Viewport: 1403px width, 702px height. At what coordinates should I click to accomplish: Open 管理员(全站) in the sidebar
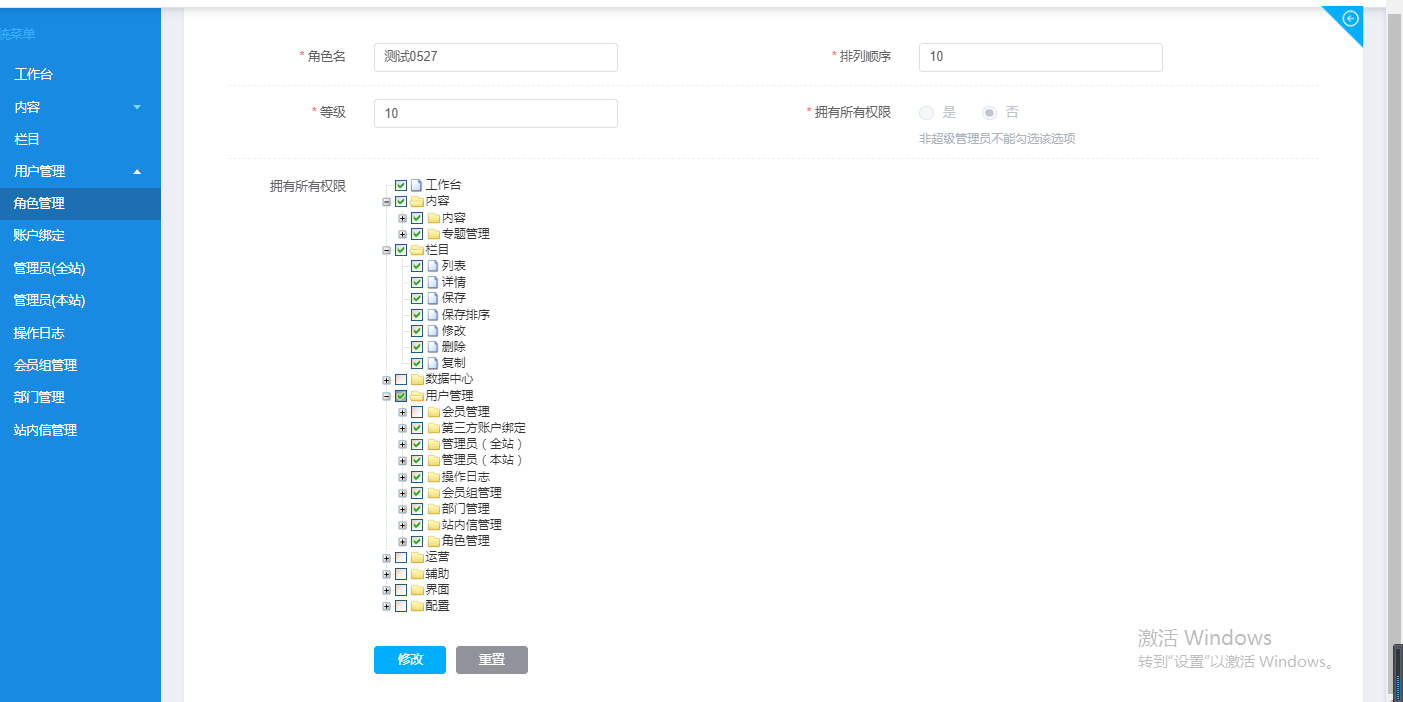tap(80, 268)
